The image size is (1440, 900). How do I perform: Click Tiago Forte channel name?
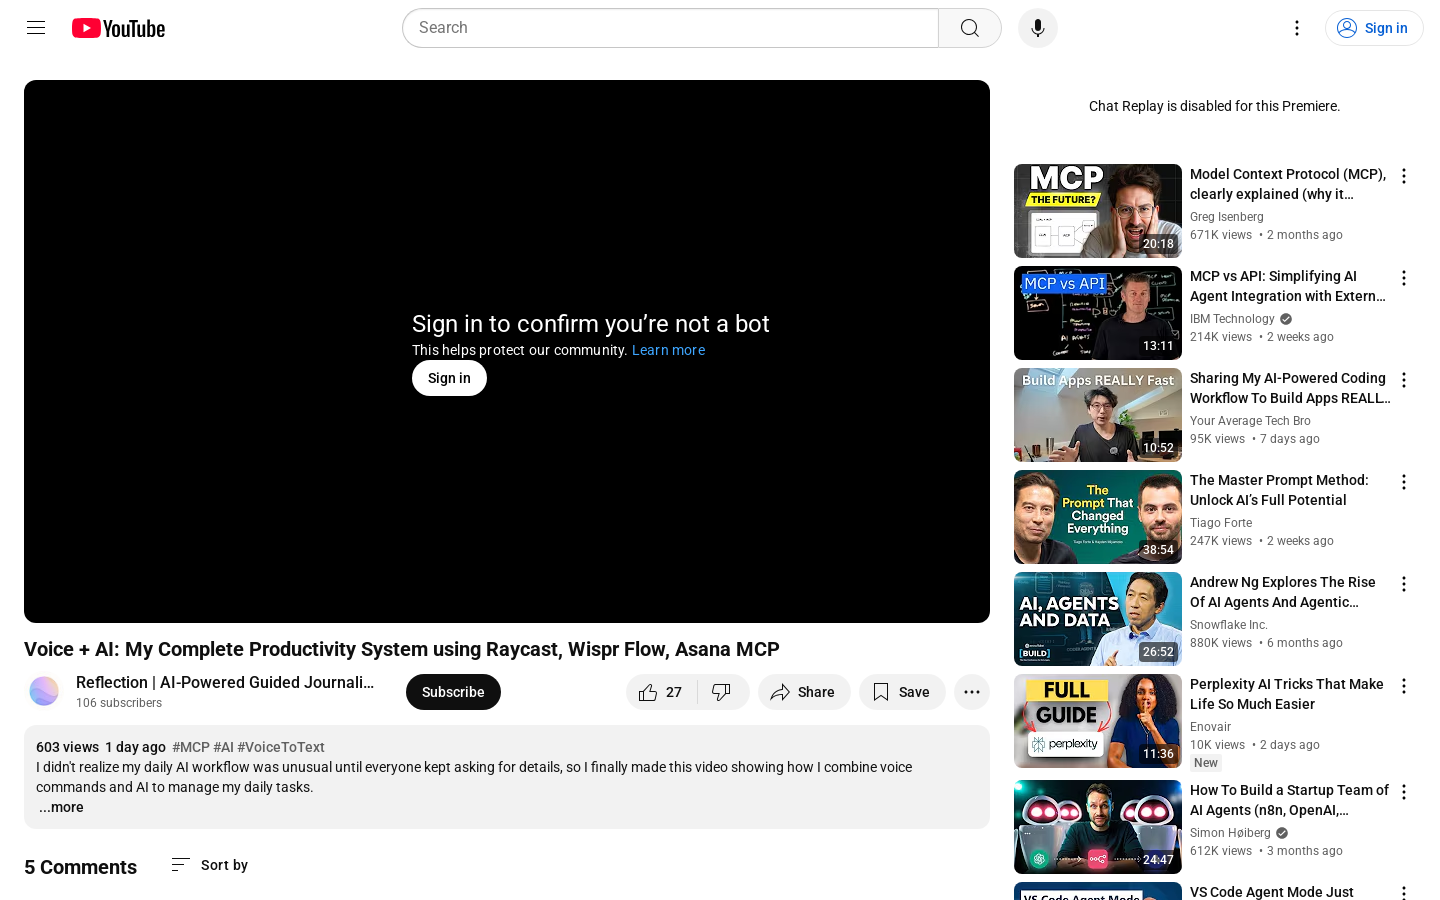click(x=1221, y=523)
